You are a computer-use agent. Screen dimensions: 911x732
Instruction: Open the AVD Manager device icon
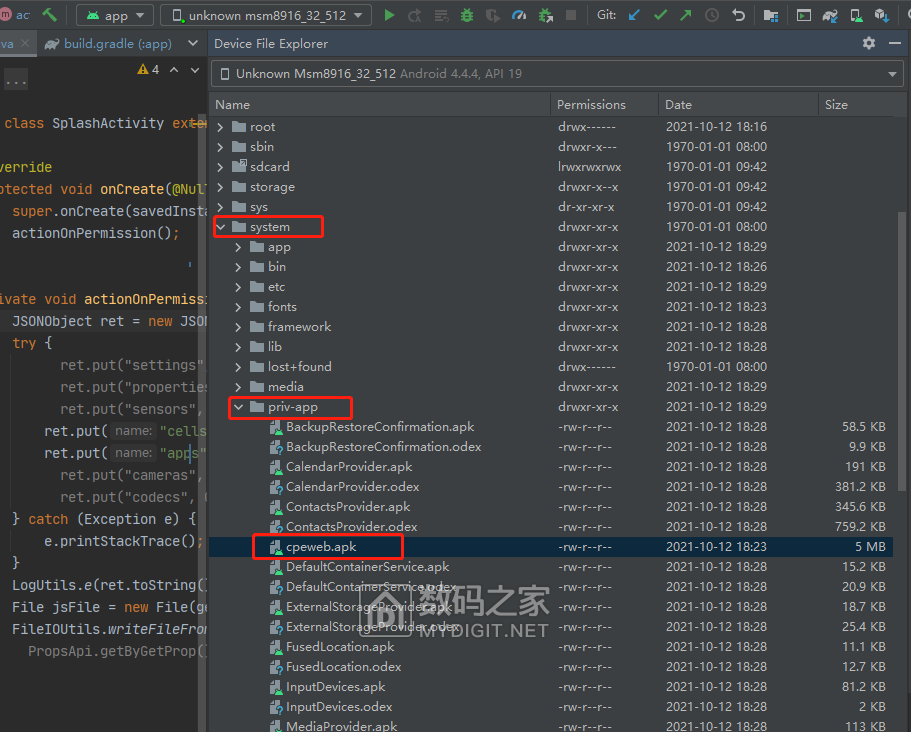tap(856, 15)
